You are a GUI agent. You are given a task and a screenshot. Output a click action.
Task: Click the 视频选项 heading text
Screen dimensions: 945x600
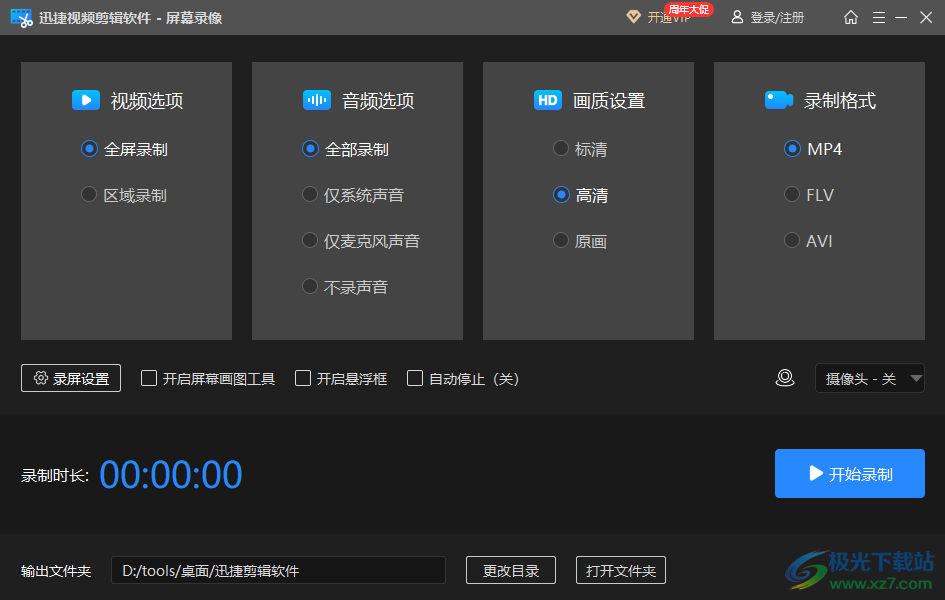(x=147, y=101)
